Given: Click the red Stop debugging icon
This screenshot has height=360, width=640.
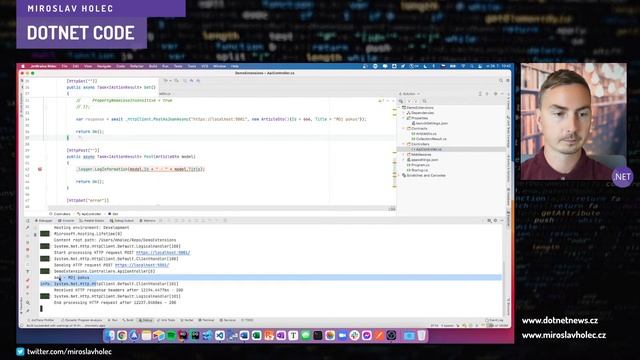Looking at the screenshot, I should click(x=28, y=249).
